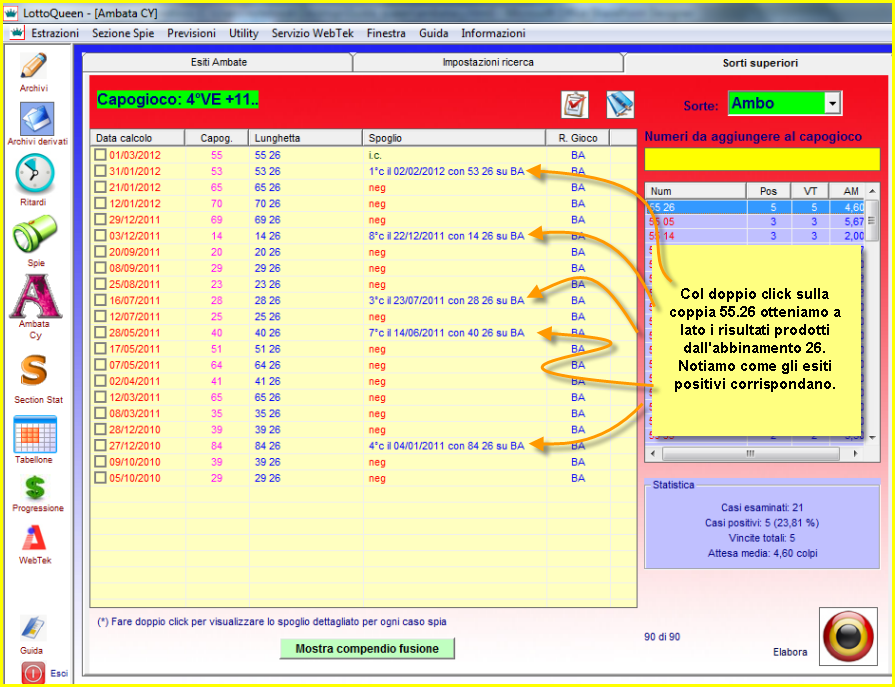Open the Section Stat icon
Screen dimensions: 895x687
click(x=34, y=370)
